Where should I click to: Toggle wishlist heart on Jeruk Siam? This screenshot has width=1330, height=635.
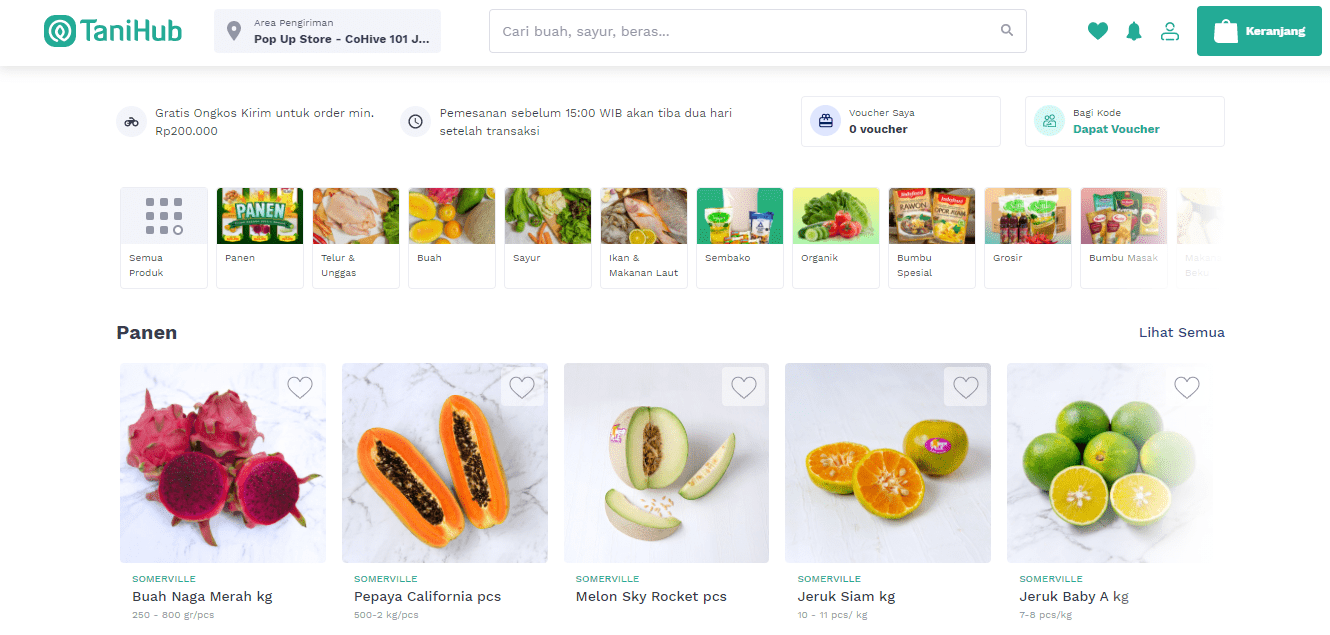965,387
